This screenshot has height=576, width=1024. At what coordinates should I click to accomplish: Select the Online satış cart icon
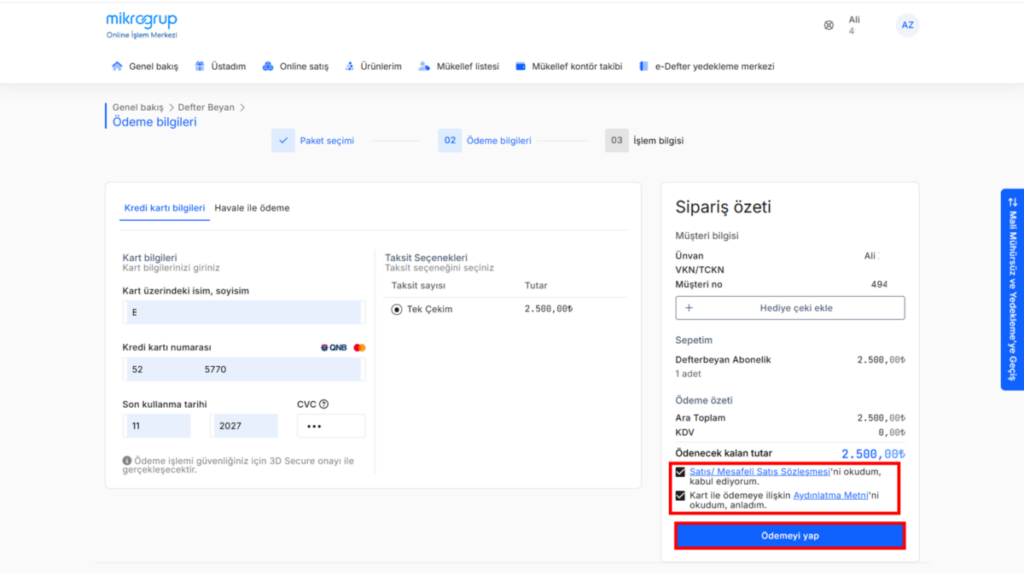[x=268, y=66]
